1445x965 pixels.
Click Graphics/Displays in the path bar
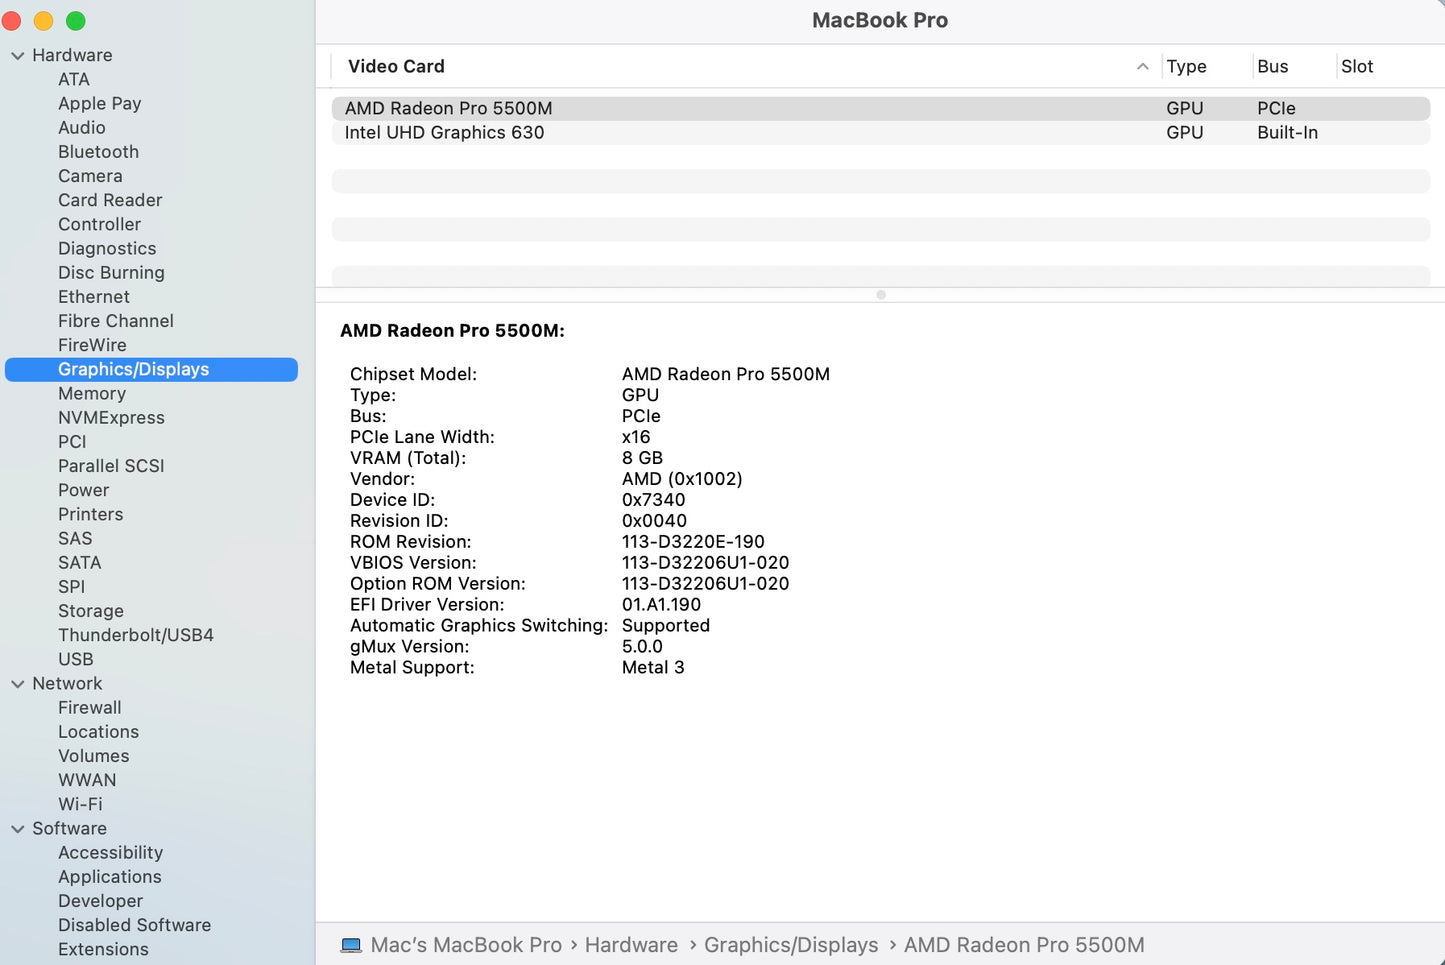point(791,945)
